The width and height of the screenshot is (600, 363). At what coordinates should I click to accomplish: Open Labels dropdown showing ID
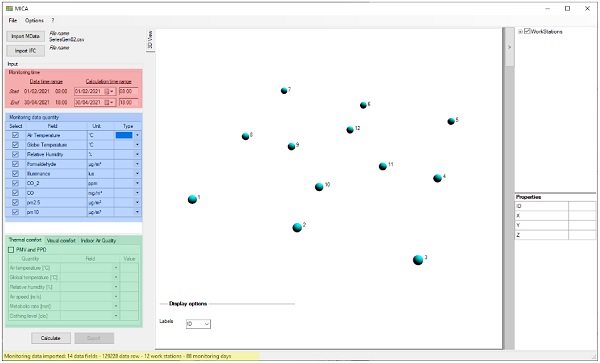(x=198, y=324)
